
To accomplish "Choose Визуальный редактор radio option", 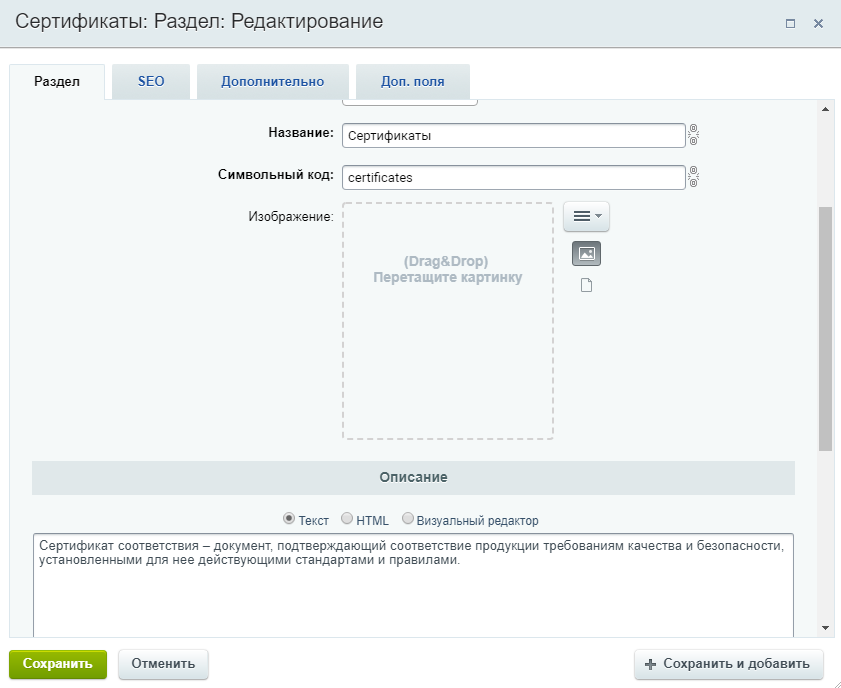I will coord(408,519).
